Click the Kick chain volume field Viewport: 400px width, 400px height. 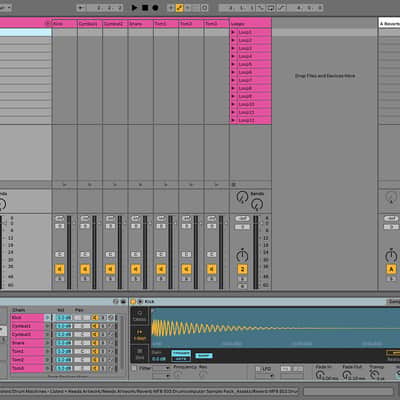(x=64, y=318)
